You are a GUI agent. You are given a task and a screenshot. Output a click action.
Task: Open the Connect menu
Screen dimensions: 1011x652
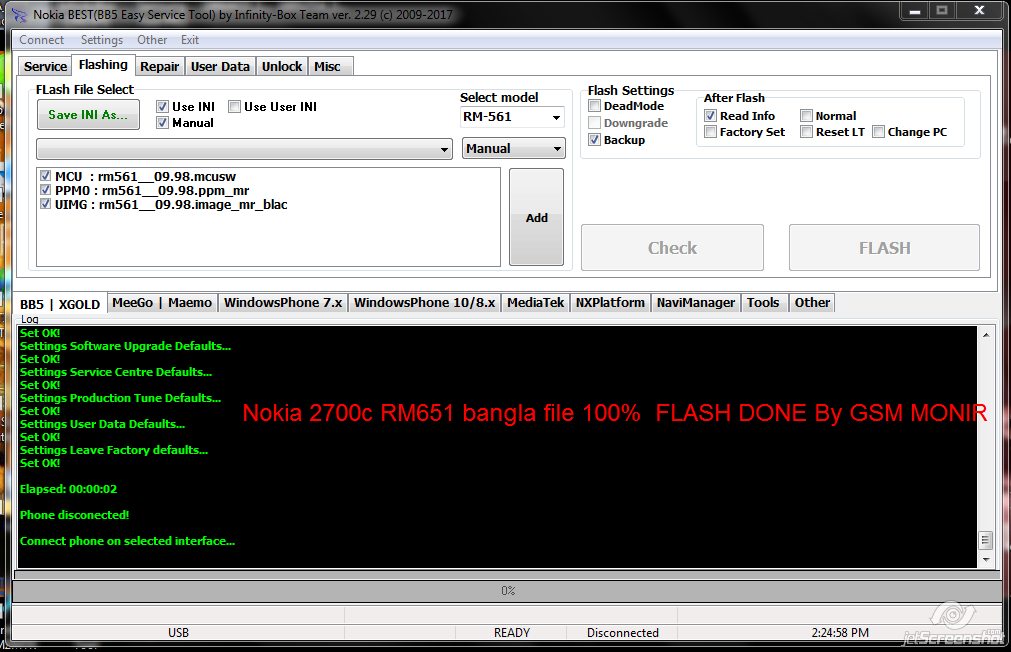pyautogui.click(x=41, y=40)
